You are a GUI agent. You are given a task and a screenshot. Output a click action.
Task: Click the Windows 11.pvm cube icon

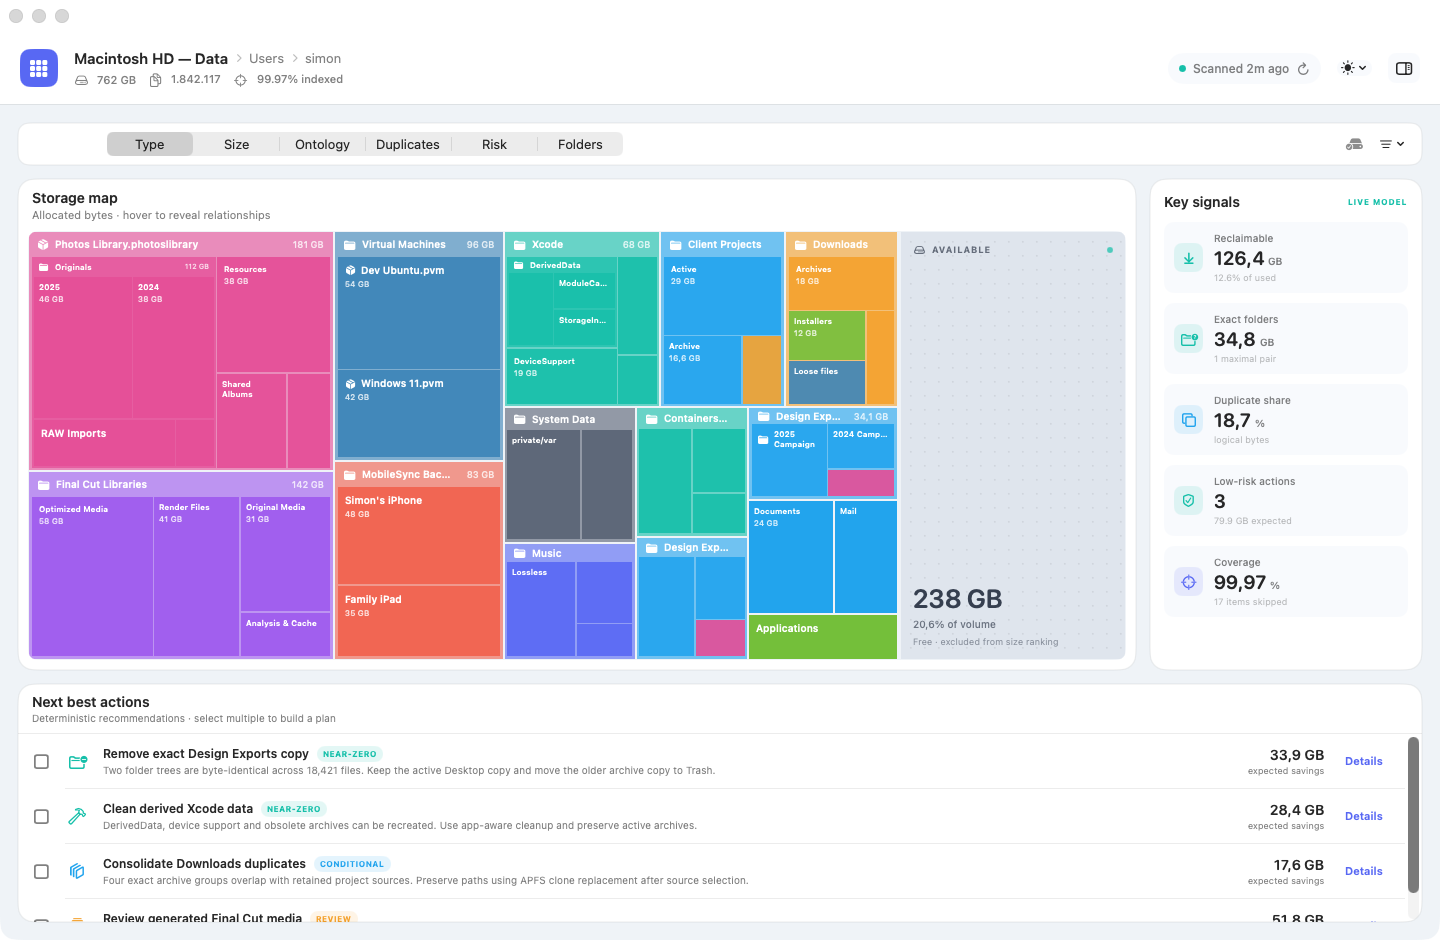[351, 384]
